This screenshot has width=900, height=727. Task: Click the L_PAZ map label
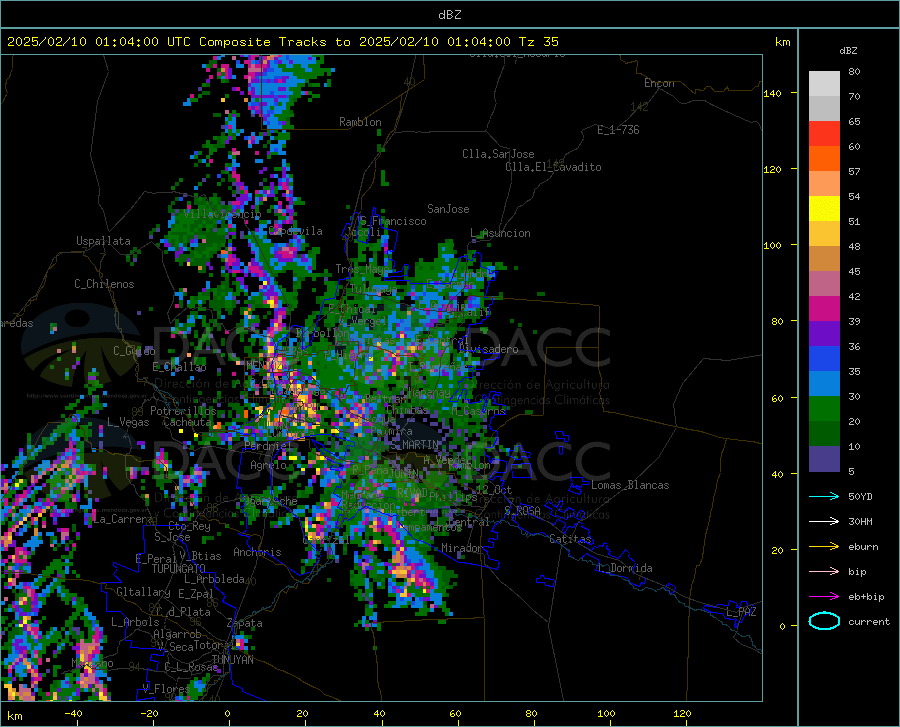[741, 612]
